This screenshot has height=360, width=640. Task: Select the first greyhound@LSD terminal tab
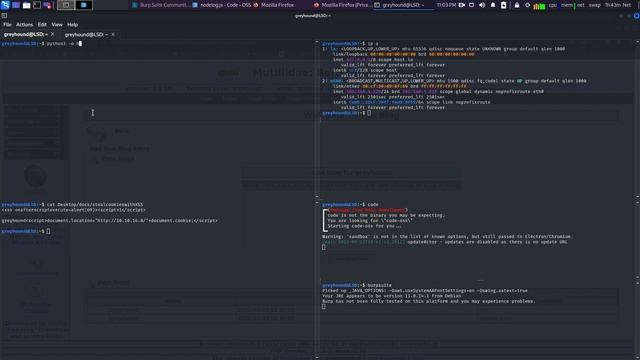pyautogui.click(x=26, y=34)
